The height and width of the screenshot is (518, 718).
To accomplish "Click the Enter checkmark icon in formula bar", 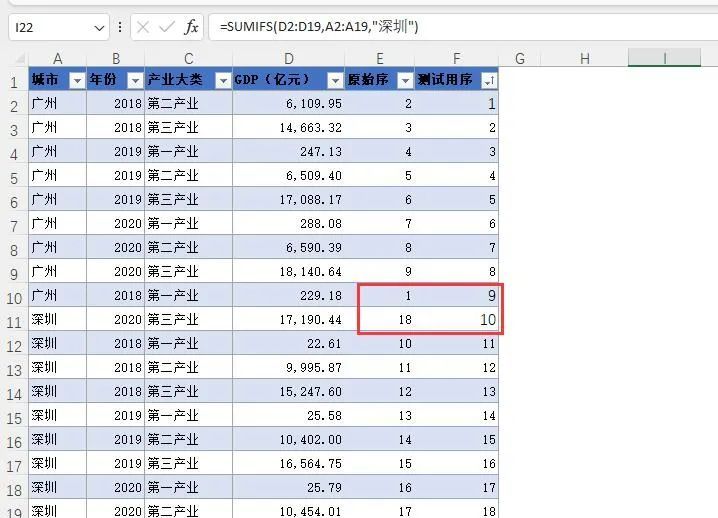I will click(165, 27).
